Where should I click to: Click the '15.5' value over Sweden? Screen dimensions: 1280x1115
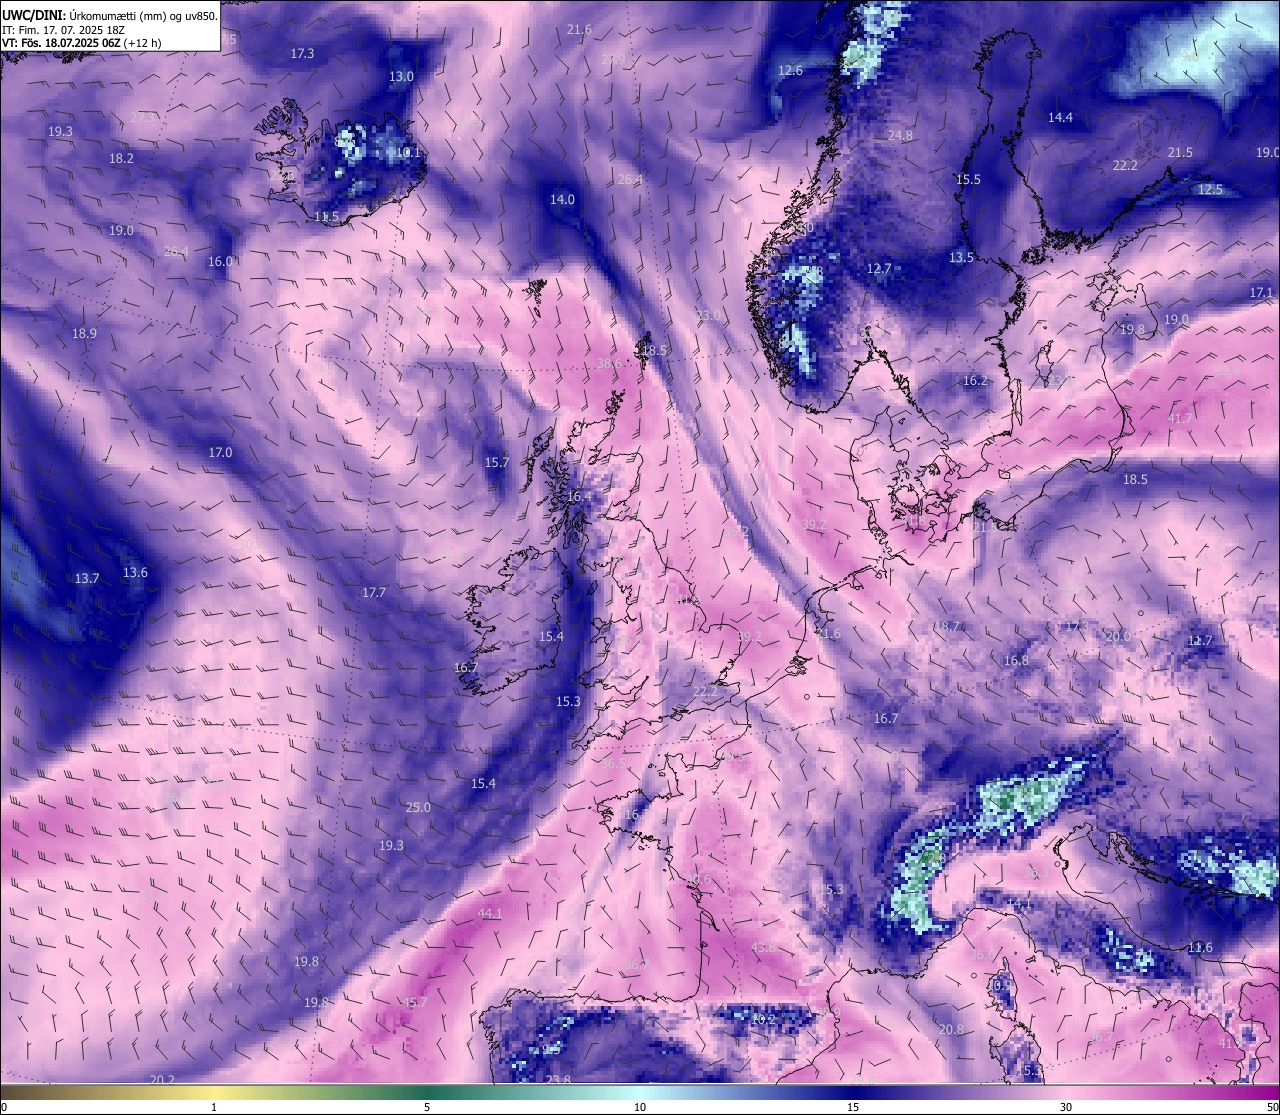point(968,179)
